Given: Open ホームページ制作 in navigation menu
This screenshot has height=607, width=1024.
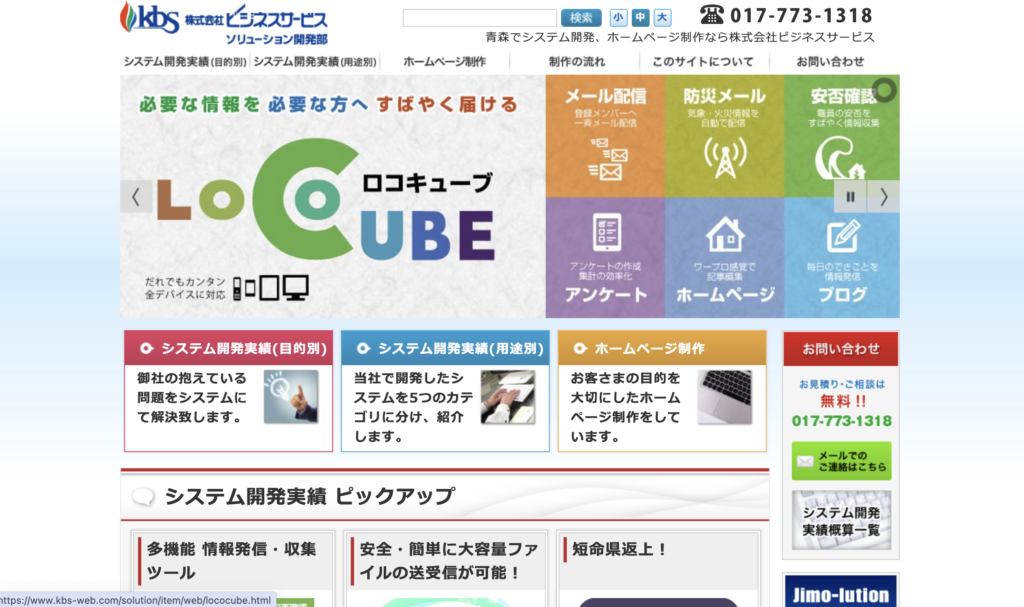Looking at the screenshot, I should click(444, 62).
